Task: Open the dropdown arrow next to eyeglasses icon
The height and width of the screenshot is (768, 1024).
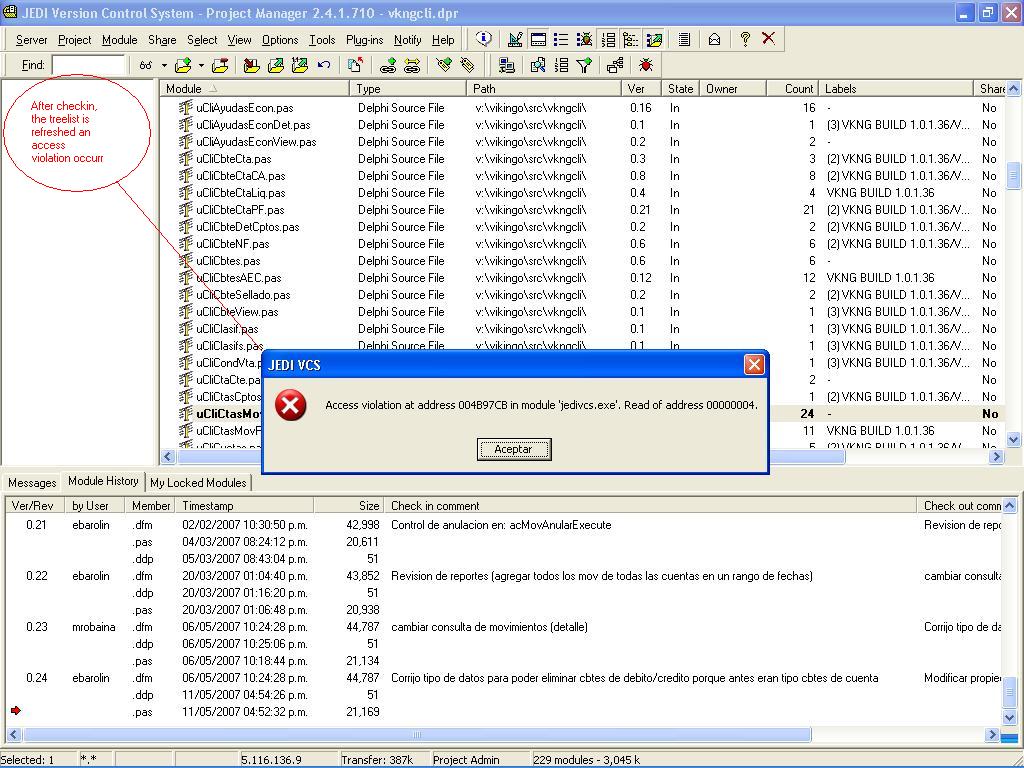Action: click(164, 65)
